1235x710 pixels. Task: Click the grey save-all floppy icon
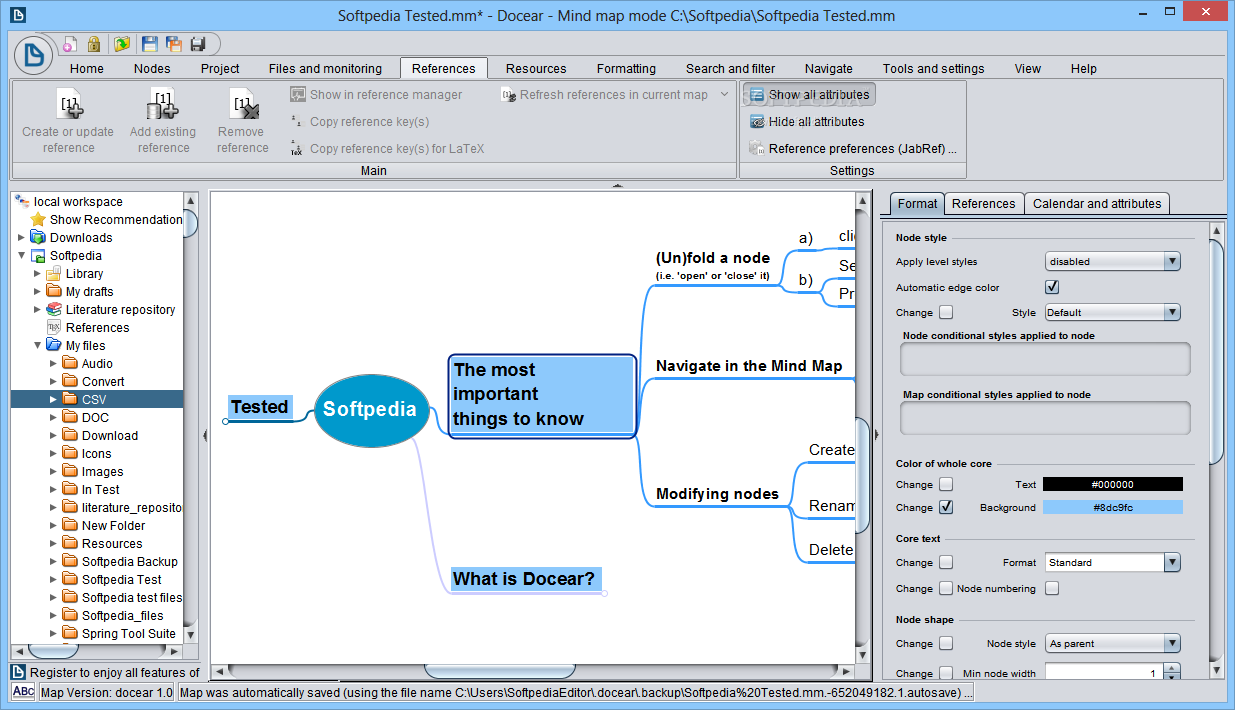(x=198, y=44)
